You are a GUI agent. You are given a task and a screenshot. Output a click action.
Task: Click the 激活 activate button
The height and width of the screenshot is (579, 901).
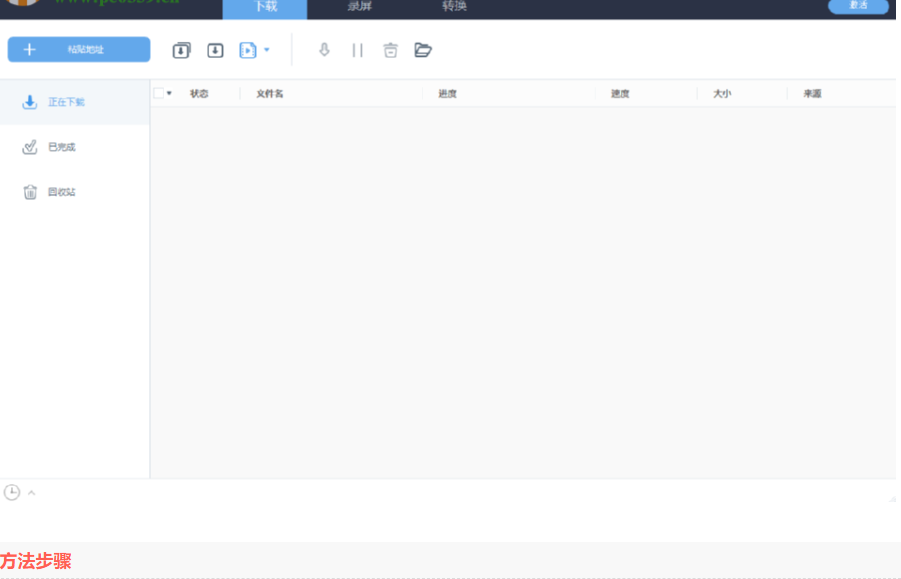858,6
